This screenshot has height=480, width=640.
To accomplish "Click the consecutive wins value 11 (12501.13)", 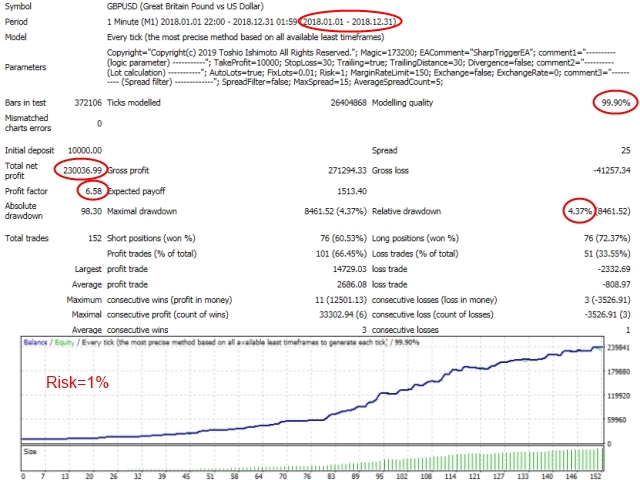I will pyautogui.click(x=341, y=300).
